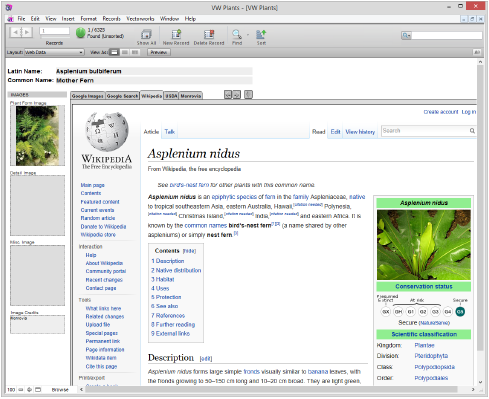Switch to the Monrovia tab
The image size is (489, 399).
click(191, 96)
